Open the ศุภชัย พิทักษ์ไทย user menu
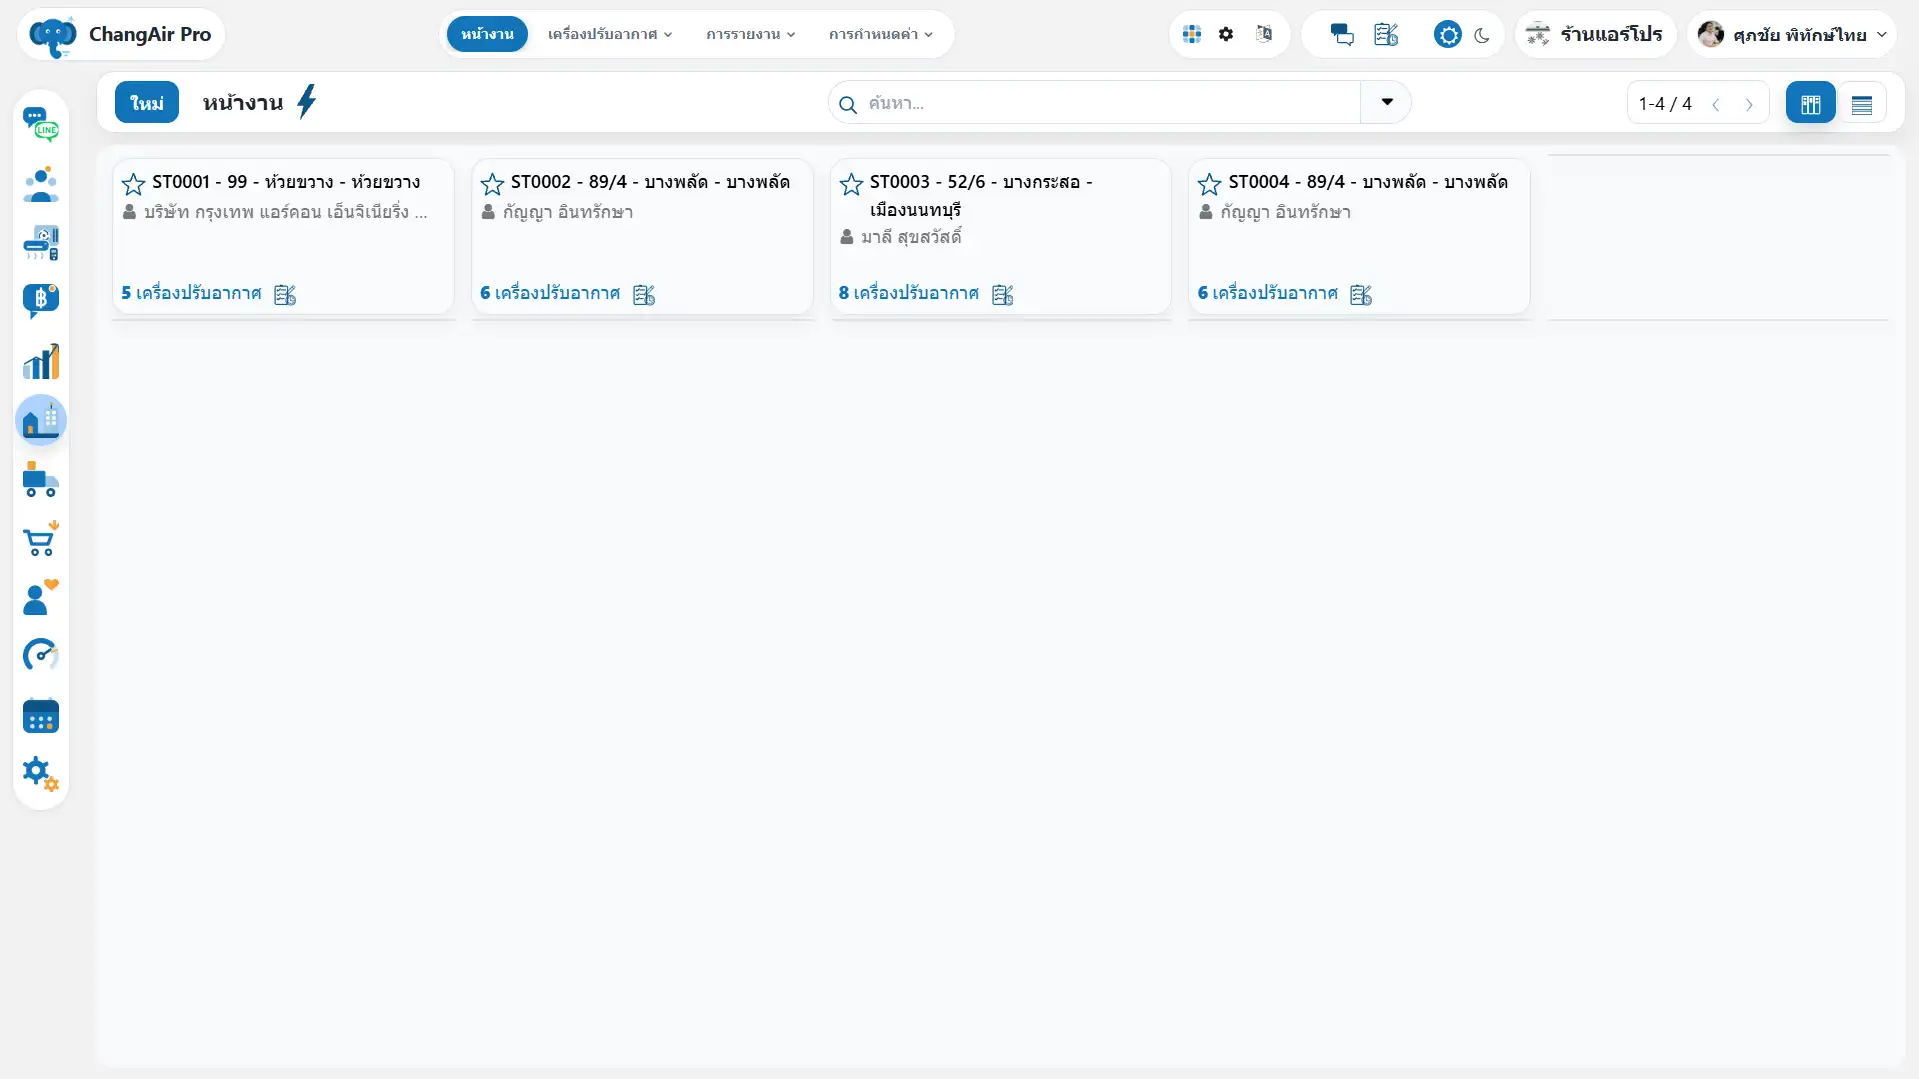 click(1793, 34)
